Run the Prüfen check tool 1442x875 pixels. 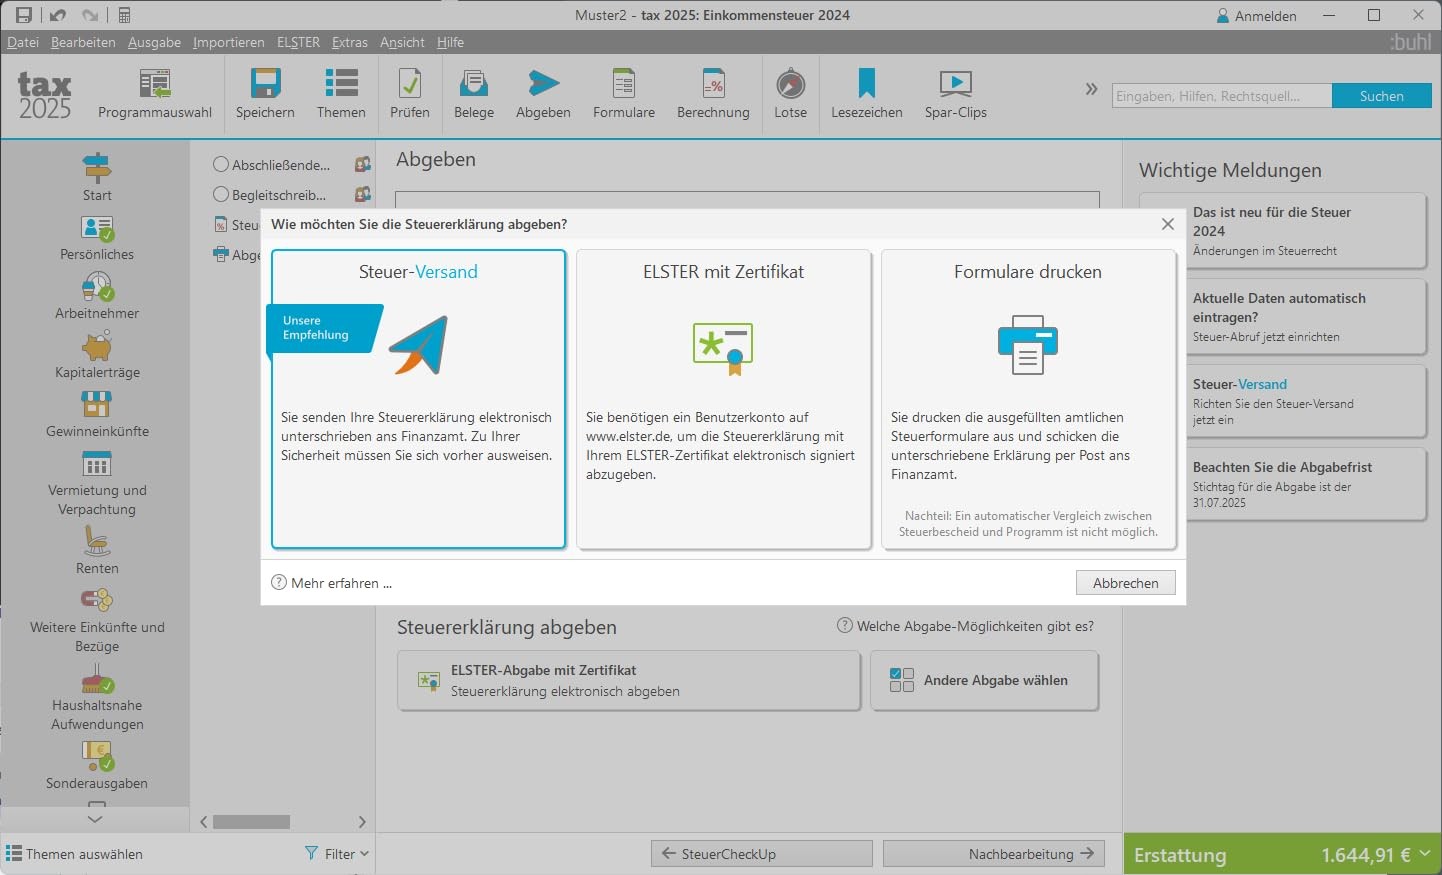410,95
